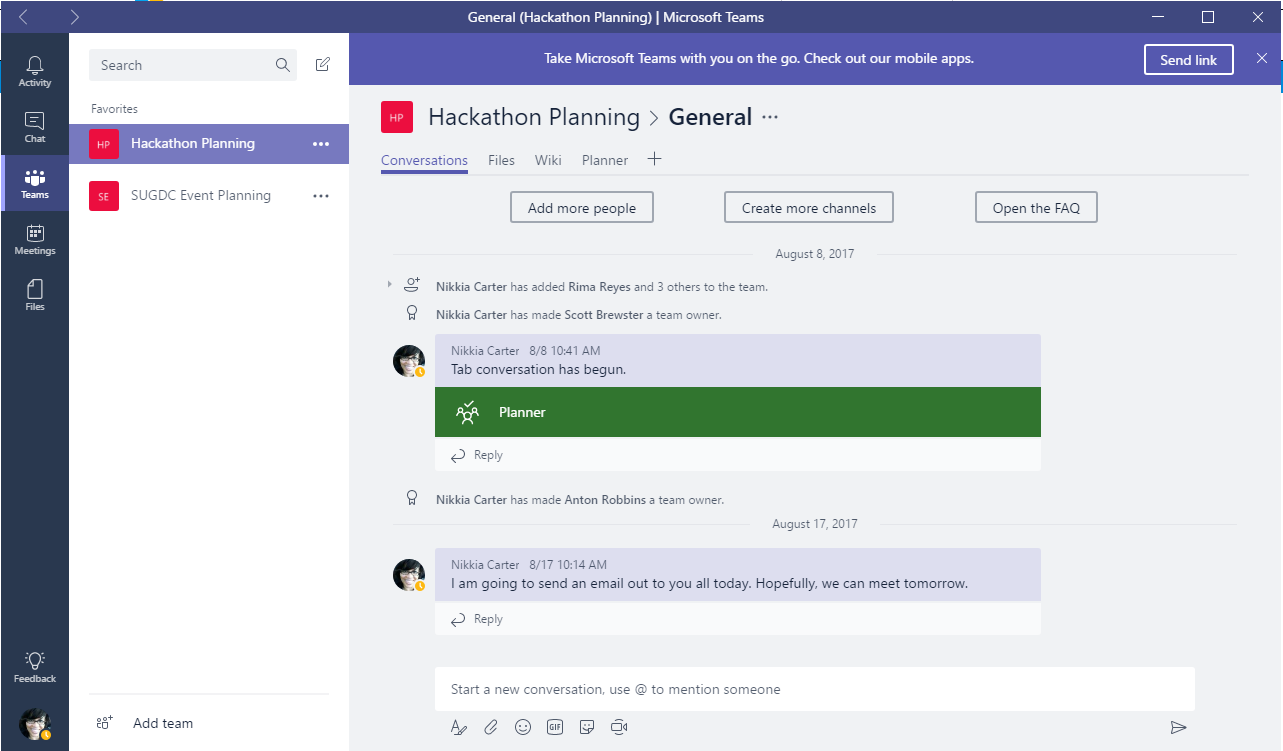
Task: Click the Scott Brewster team owner entry
Action: click(x=579, y=314)
